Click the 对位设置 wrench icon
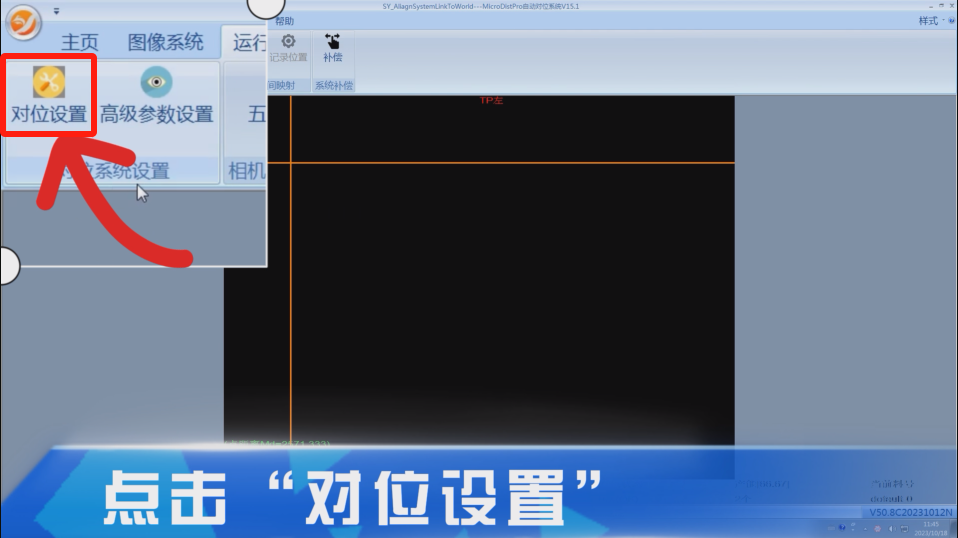 (x=48, y=82)
